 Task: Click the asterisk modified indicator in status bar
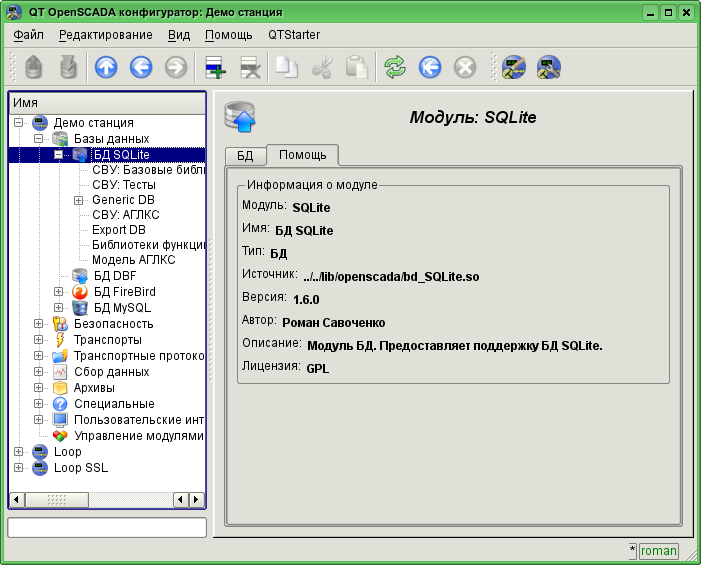click(632, 551)
